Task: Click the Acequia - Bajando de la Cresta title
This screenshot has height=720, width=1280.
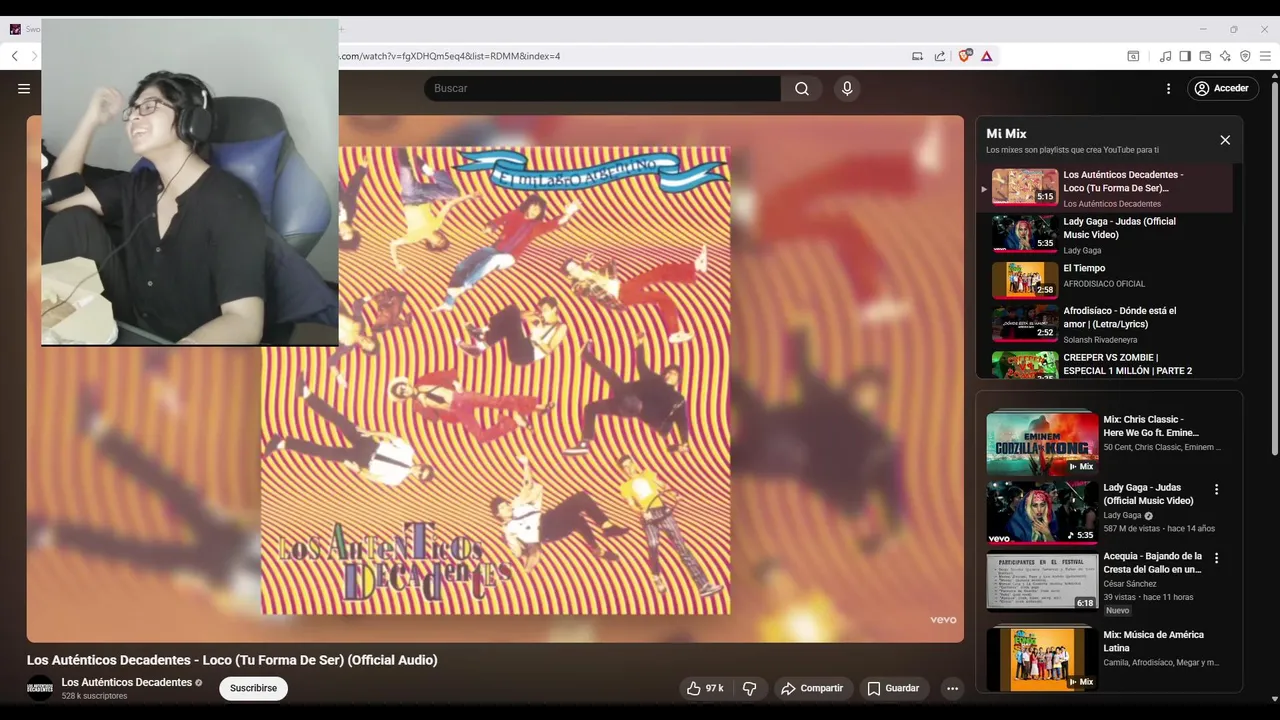Action: pos(1153,562)
